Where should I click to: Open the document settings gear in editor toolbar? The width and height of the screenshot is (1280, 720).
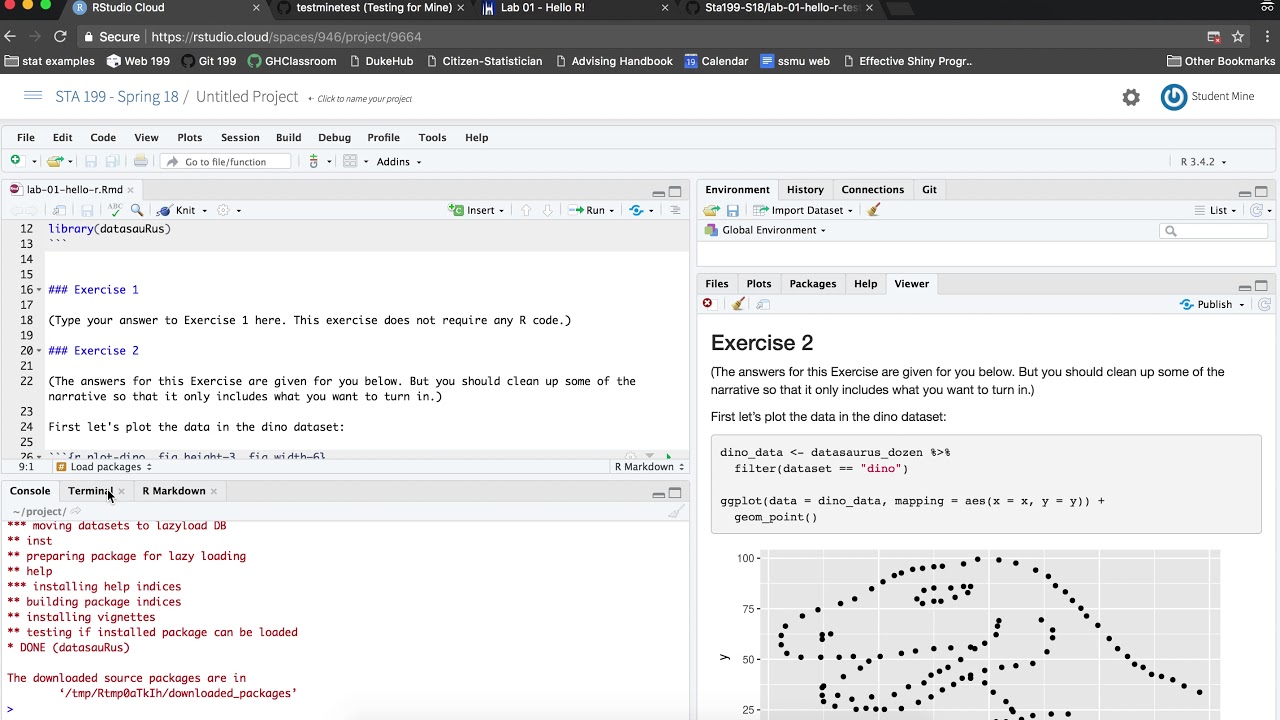[x=224, y=210]
